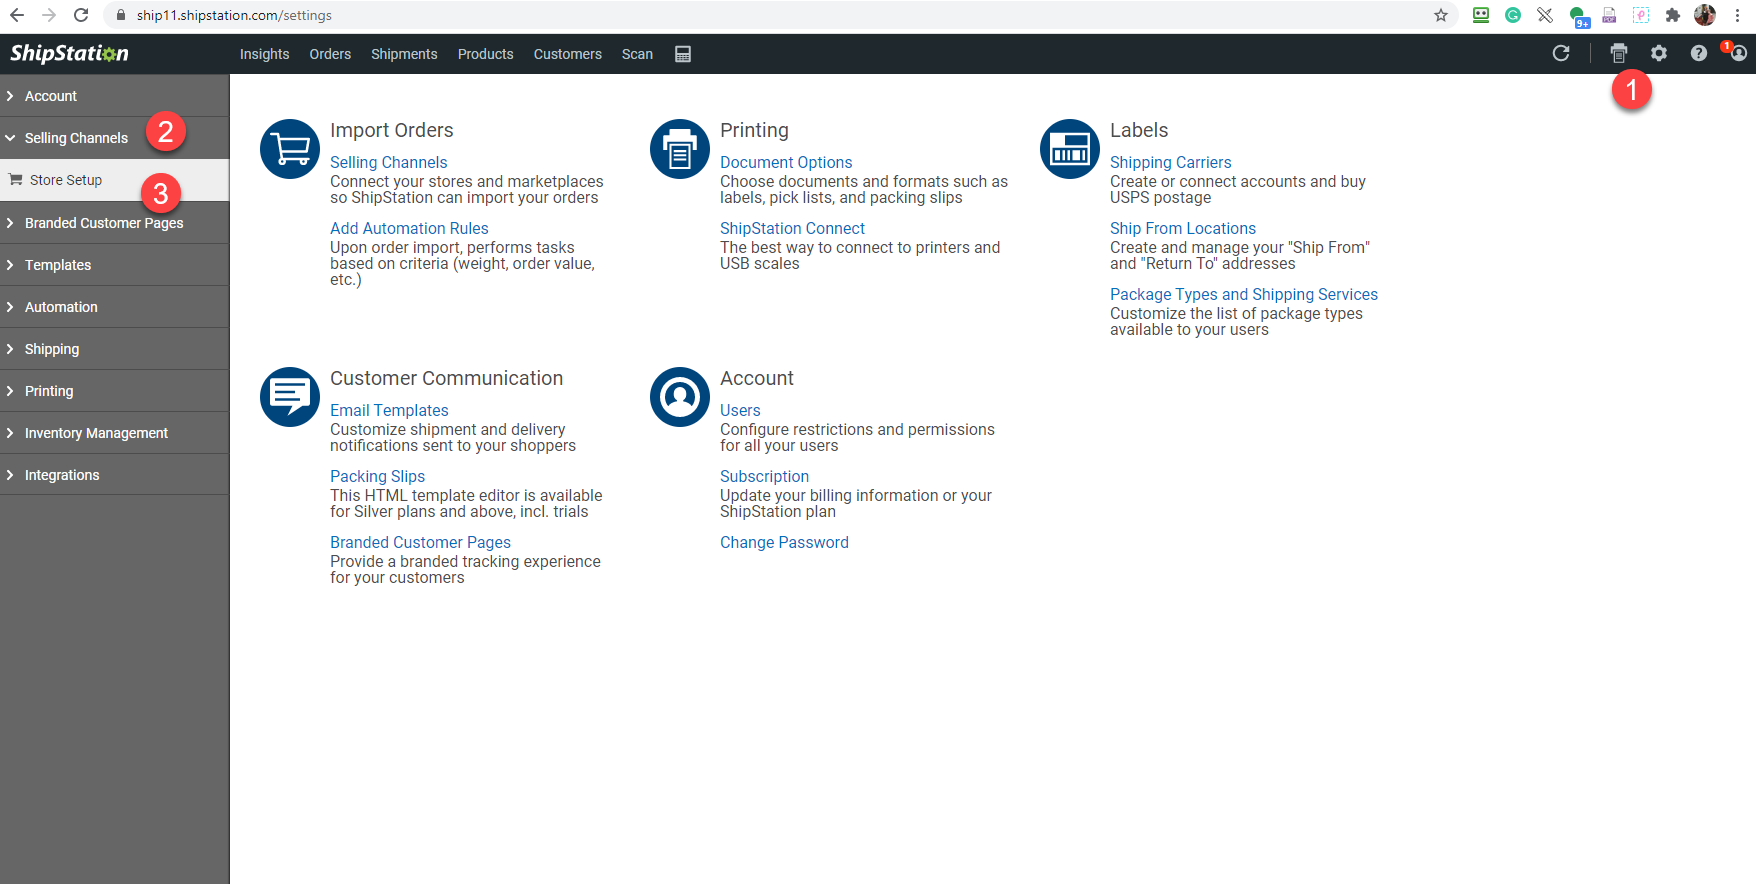Collapse the Selling Channels sidebar section
This screenshot has height=884, width=1756.
[115, 138]
